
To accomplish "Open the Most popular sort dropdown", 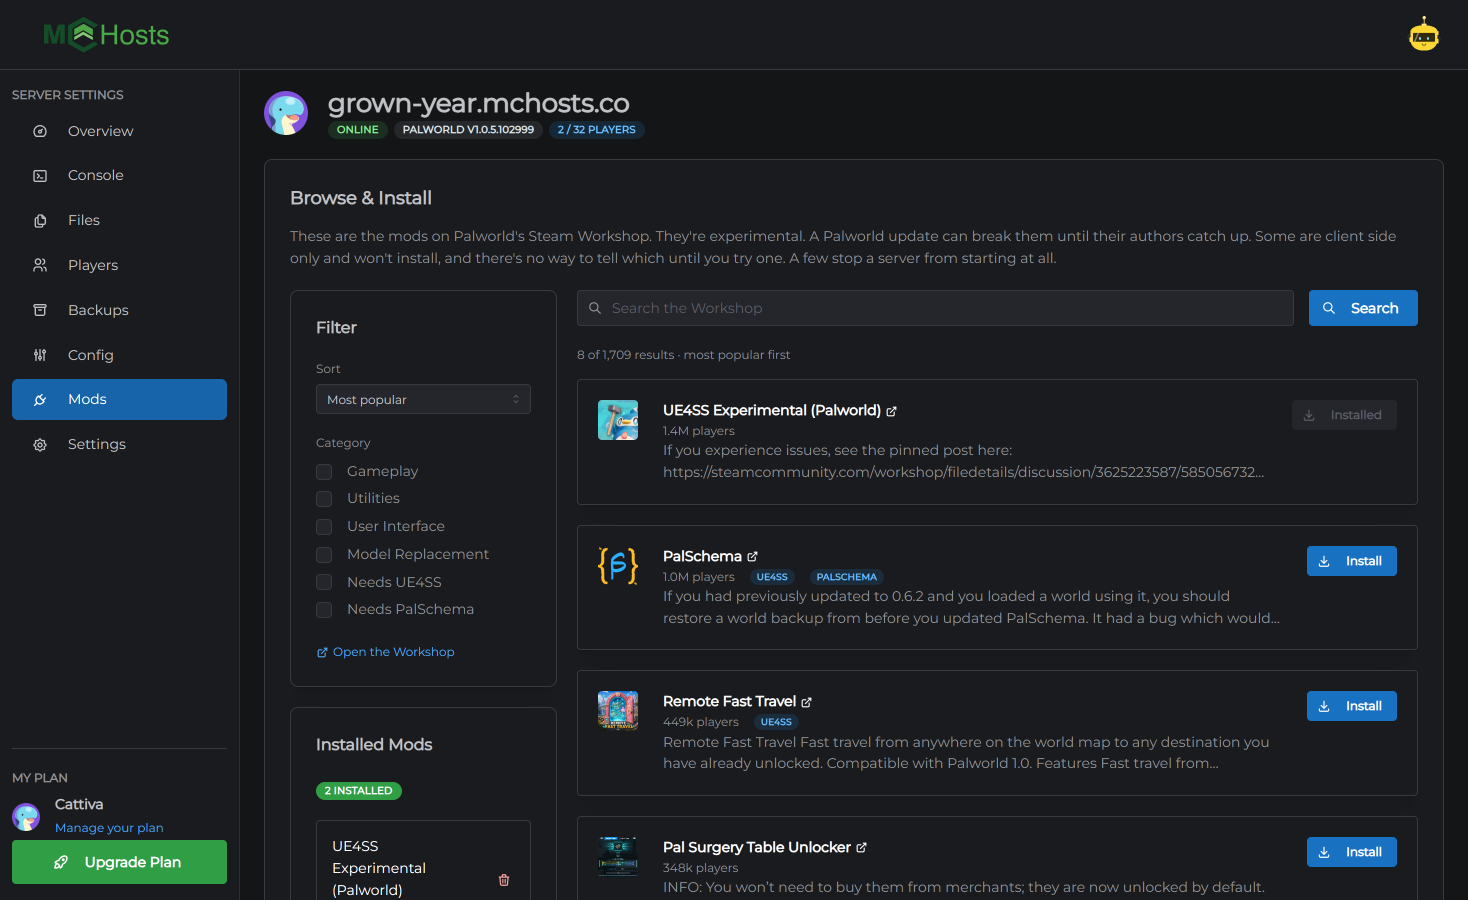I will click(423, 399).
